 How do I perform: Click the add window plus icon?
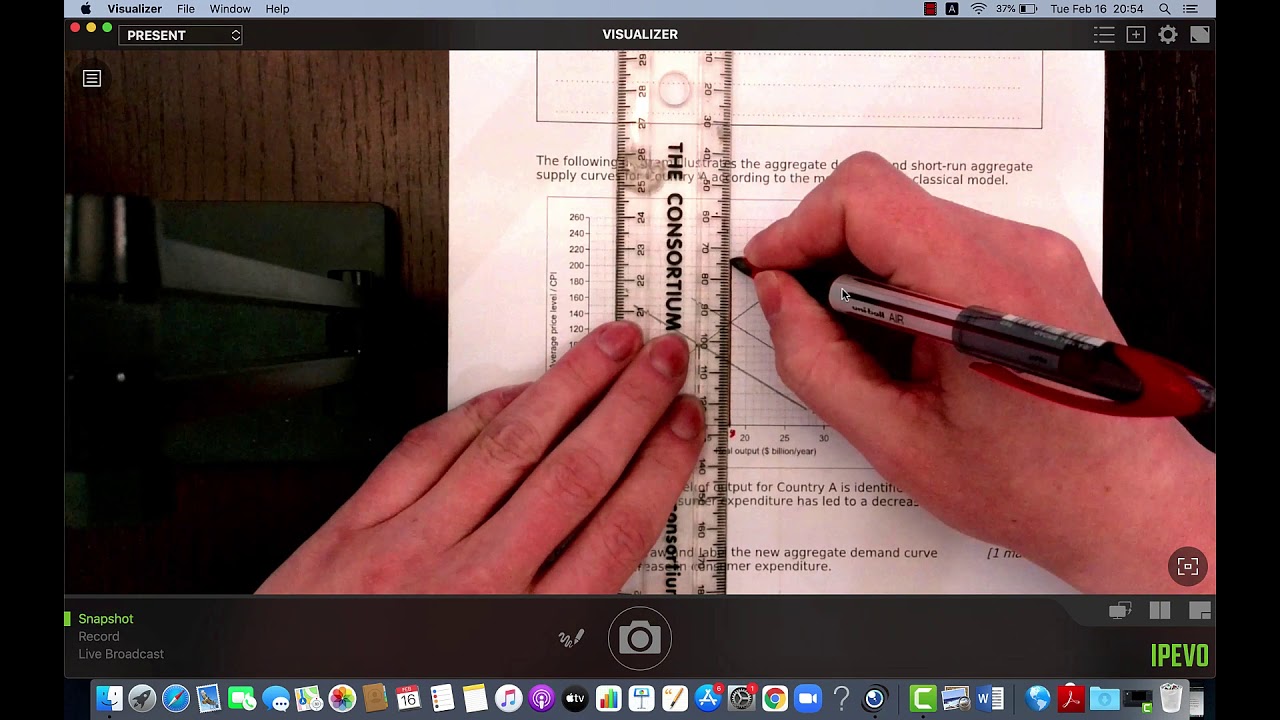tap(1136, 35)
